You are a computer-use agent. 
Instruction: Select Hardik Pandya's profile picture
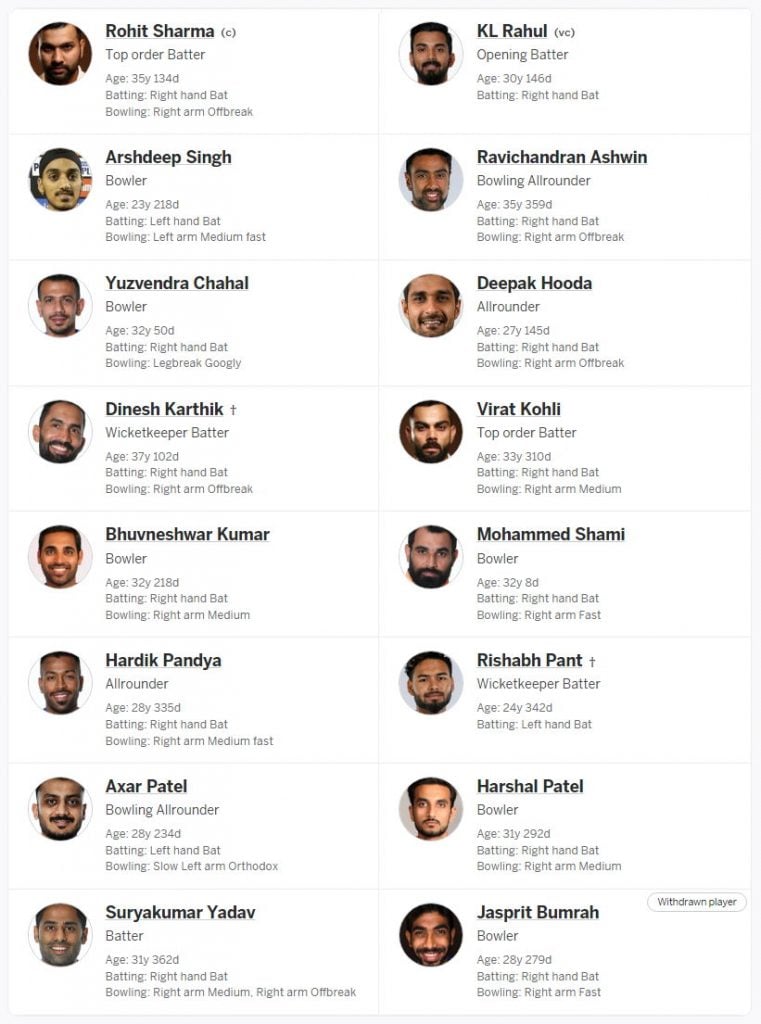tap(60, 683)
